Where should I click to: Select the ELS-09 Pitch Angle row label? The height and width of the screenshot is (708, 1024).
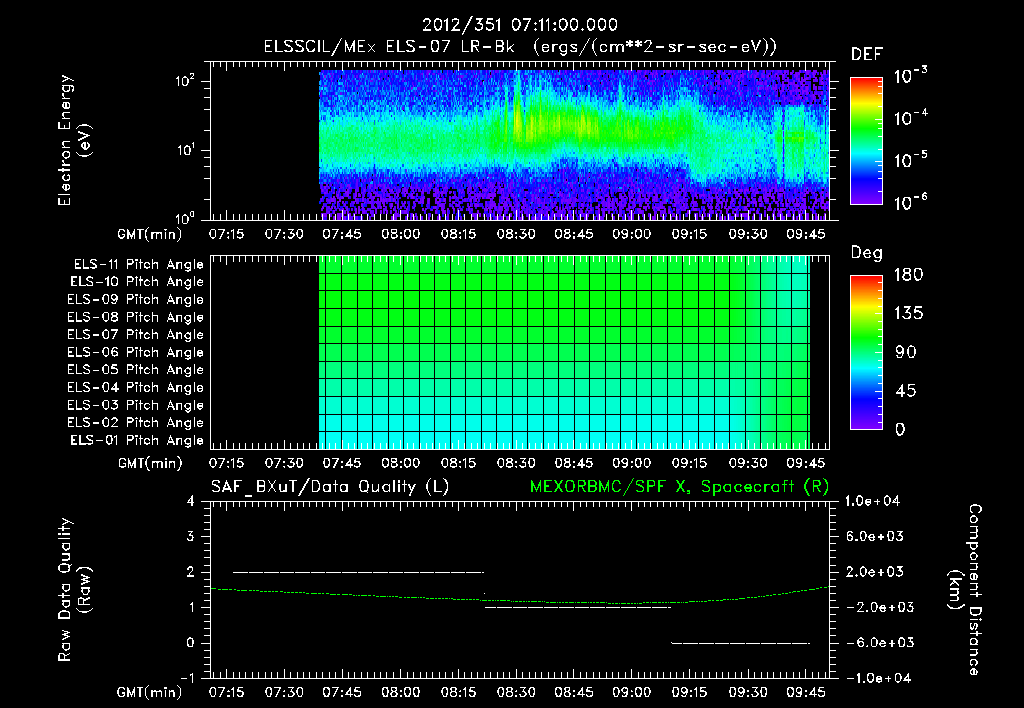[x=136, y=300]
